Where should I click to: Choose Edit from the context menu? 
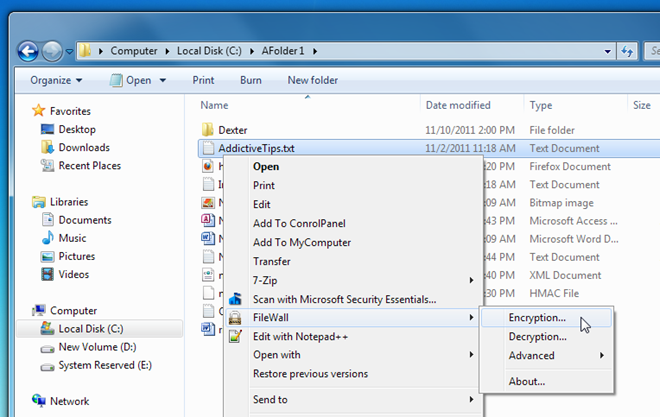[x=262, y=205]
